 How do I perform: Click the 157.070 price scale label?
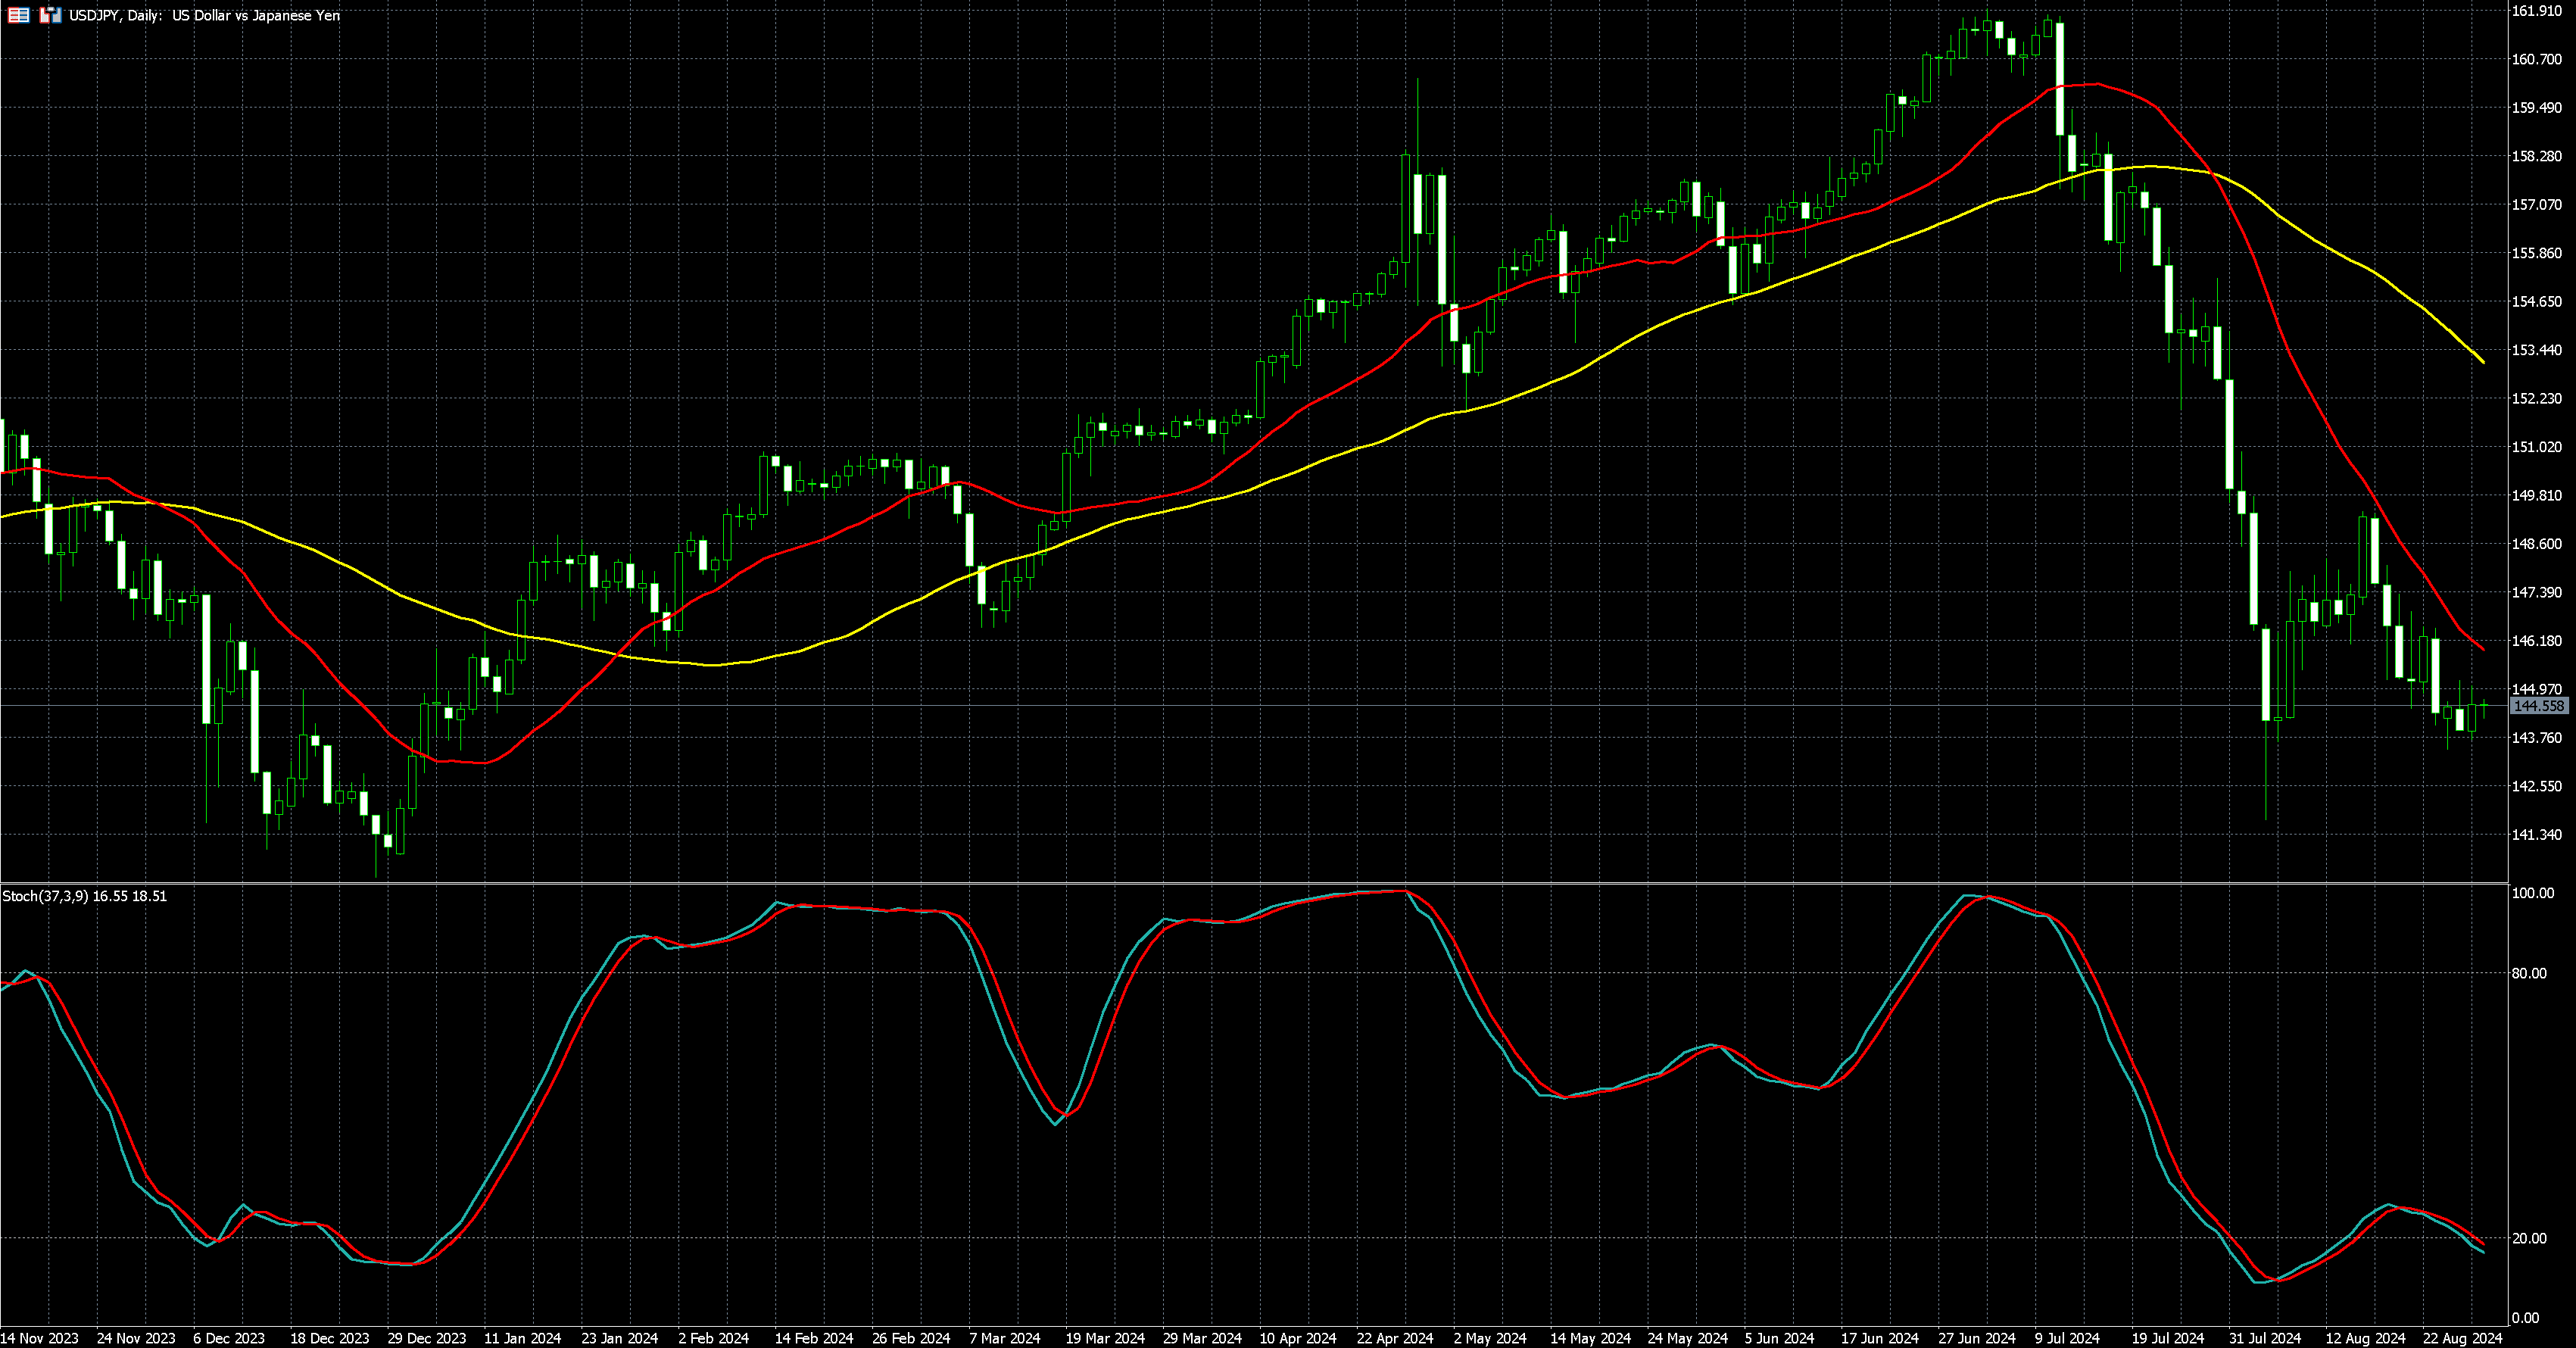coord(2536,205)
